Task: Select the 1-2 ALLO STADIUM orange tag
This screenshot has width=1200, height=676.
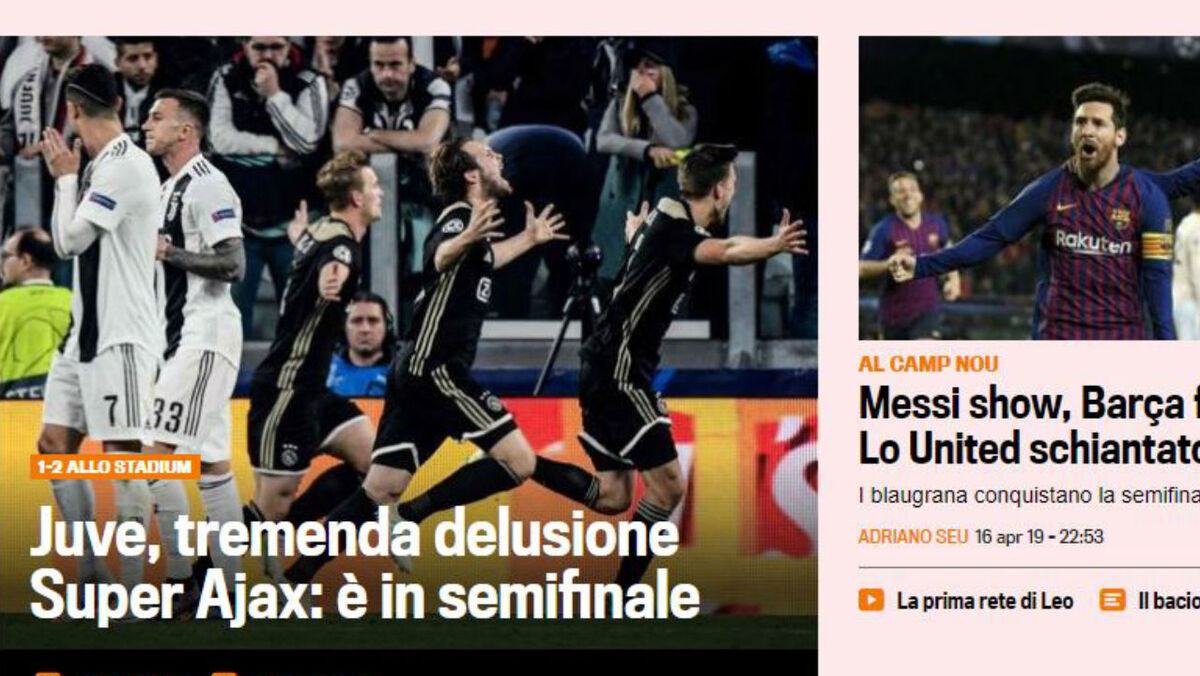Action: (x=115, y=467)
